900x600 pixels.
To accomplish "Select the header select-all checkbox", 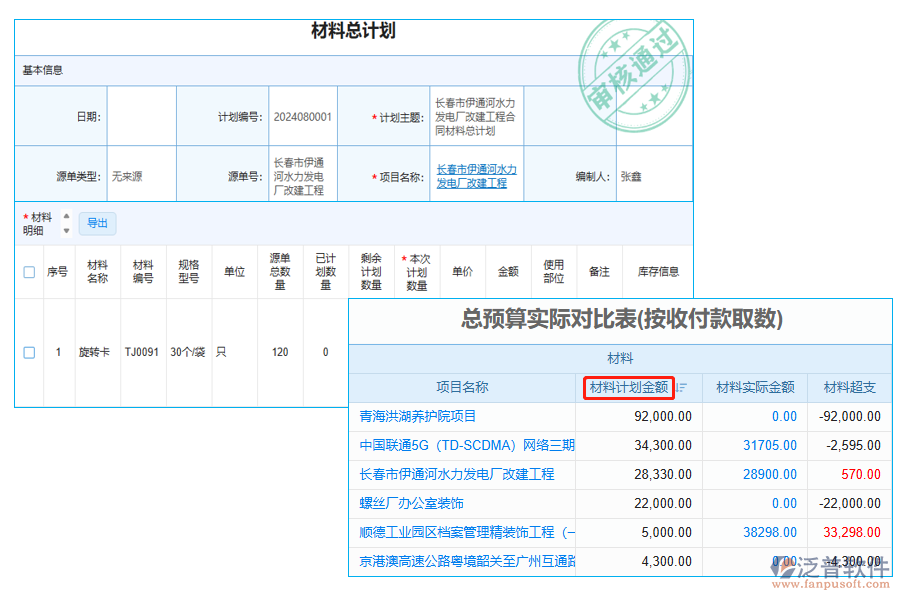I will [x=28, y=271].
